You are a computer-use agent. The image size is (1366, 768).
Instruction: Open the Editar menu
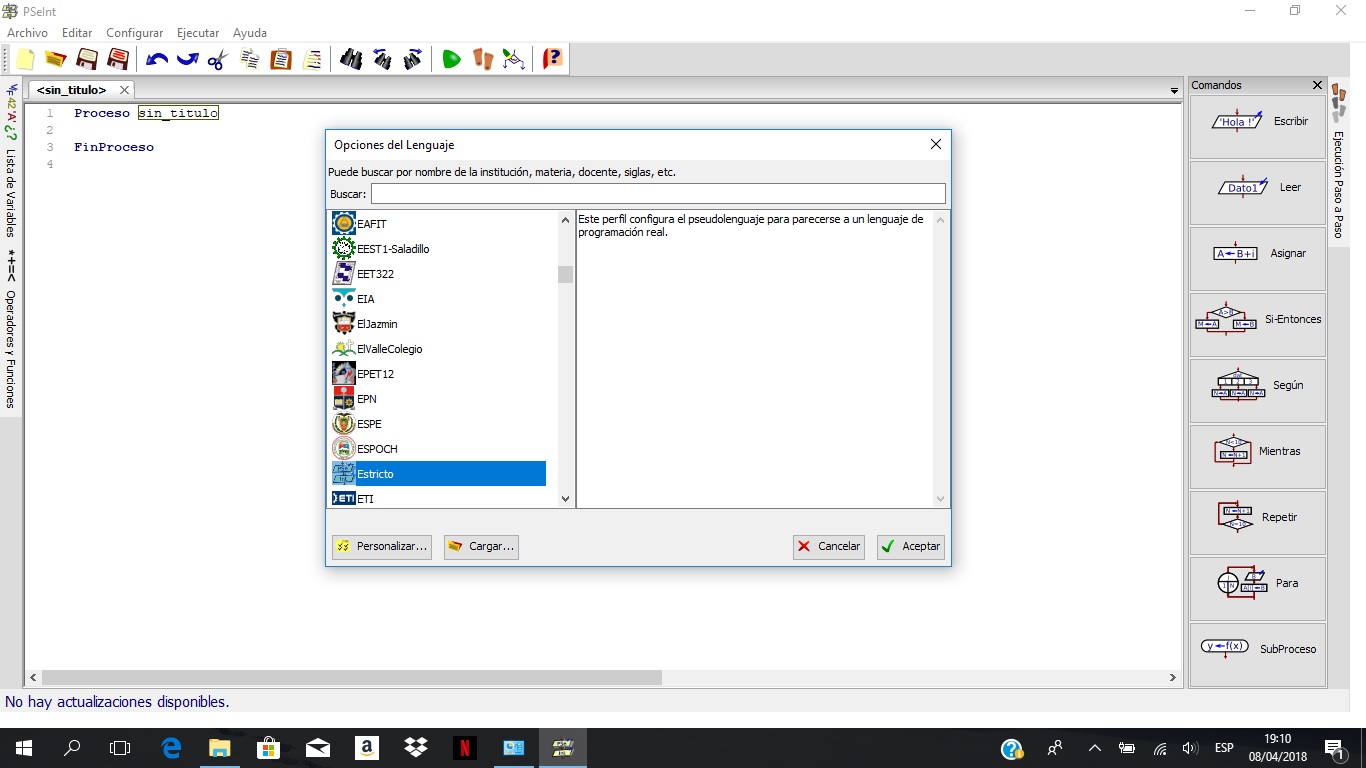[77, 33]
